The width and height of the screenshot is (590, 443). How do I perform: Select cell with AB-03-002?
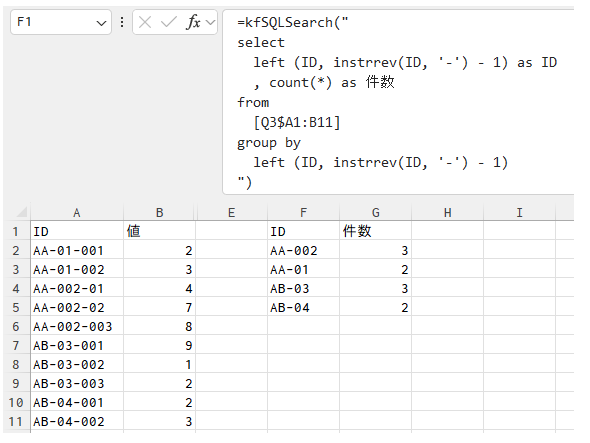point(77,364)
